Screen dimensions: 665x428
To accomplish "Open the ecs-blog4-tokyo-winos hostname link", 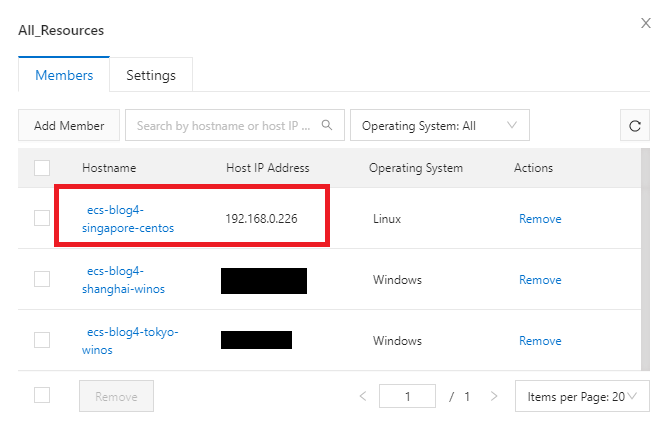I will (x=130, y=341).
